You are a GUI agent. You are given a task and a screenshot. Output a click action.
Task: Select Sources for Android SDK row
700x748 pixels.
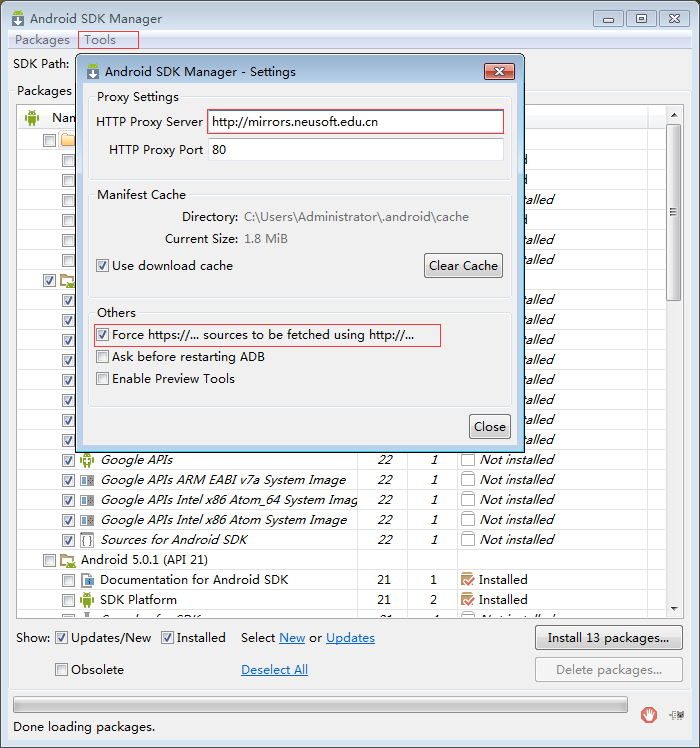pyautogui.click(x=174, y=540)
